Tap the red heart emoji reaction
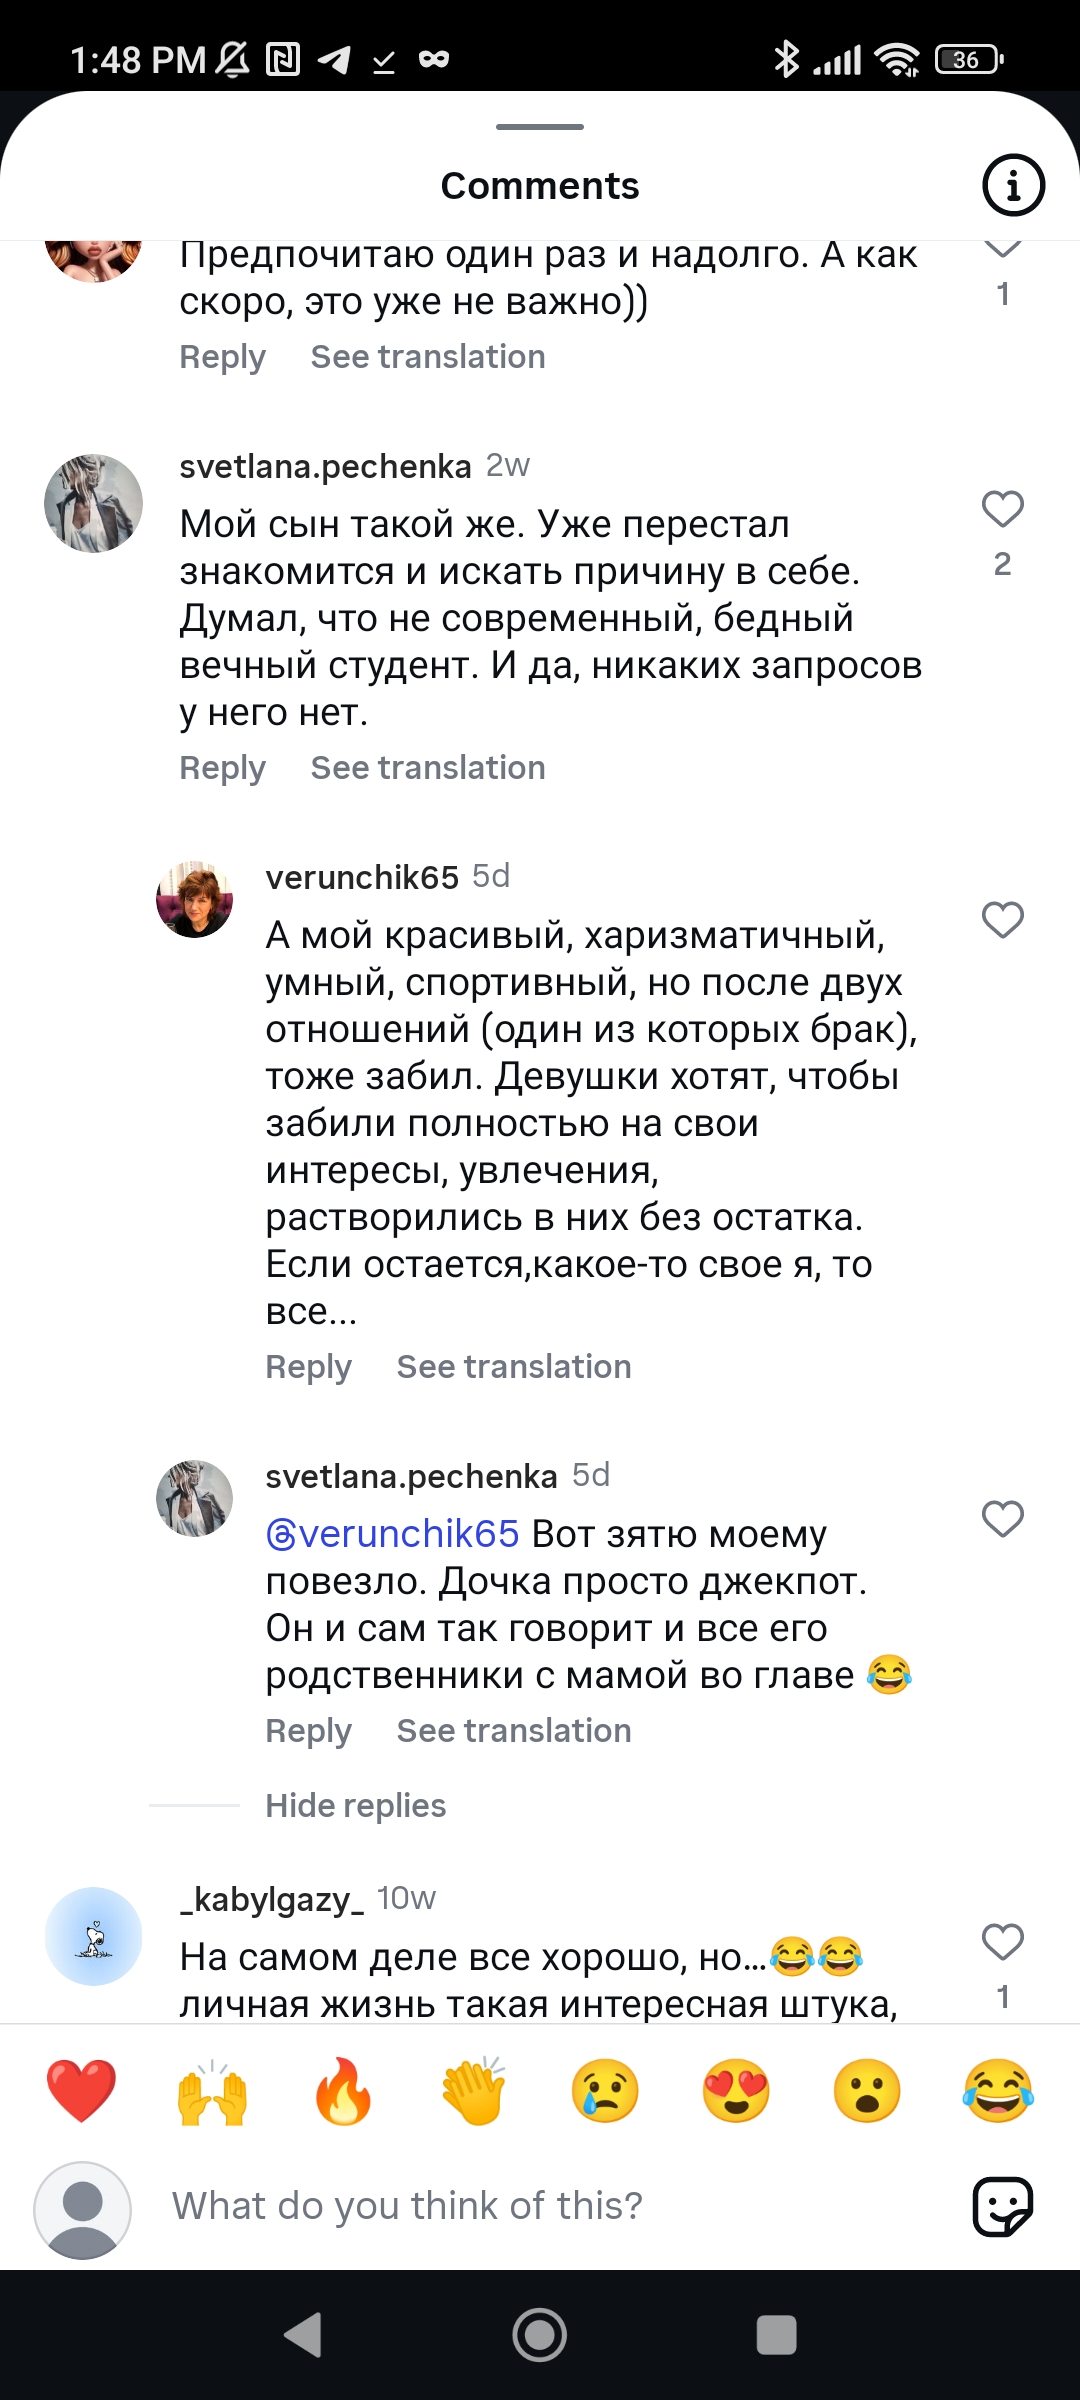Screen dimensions: 1080x2400 click(x=81, y=2091)
